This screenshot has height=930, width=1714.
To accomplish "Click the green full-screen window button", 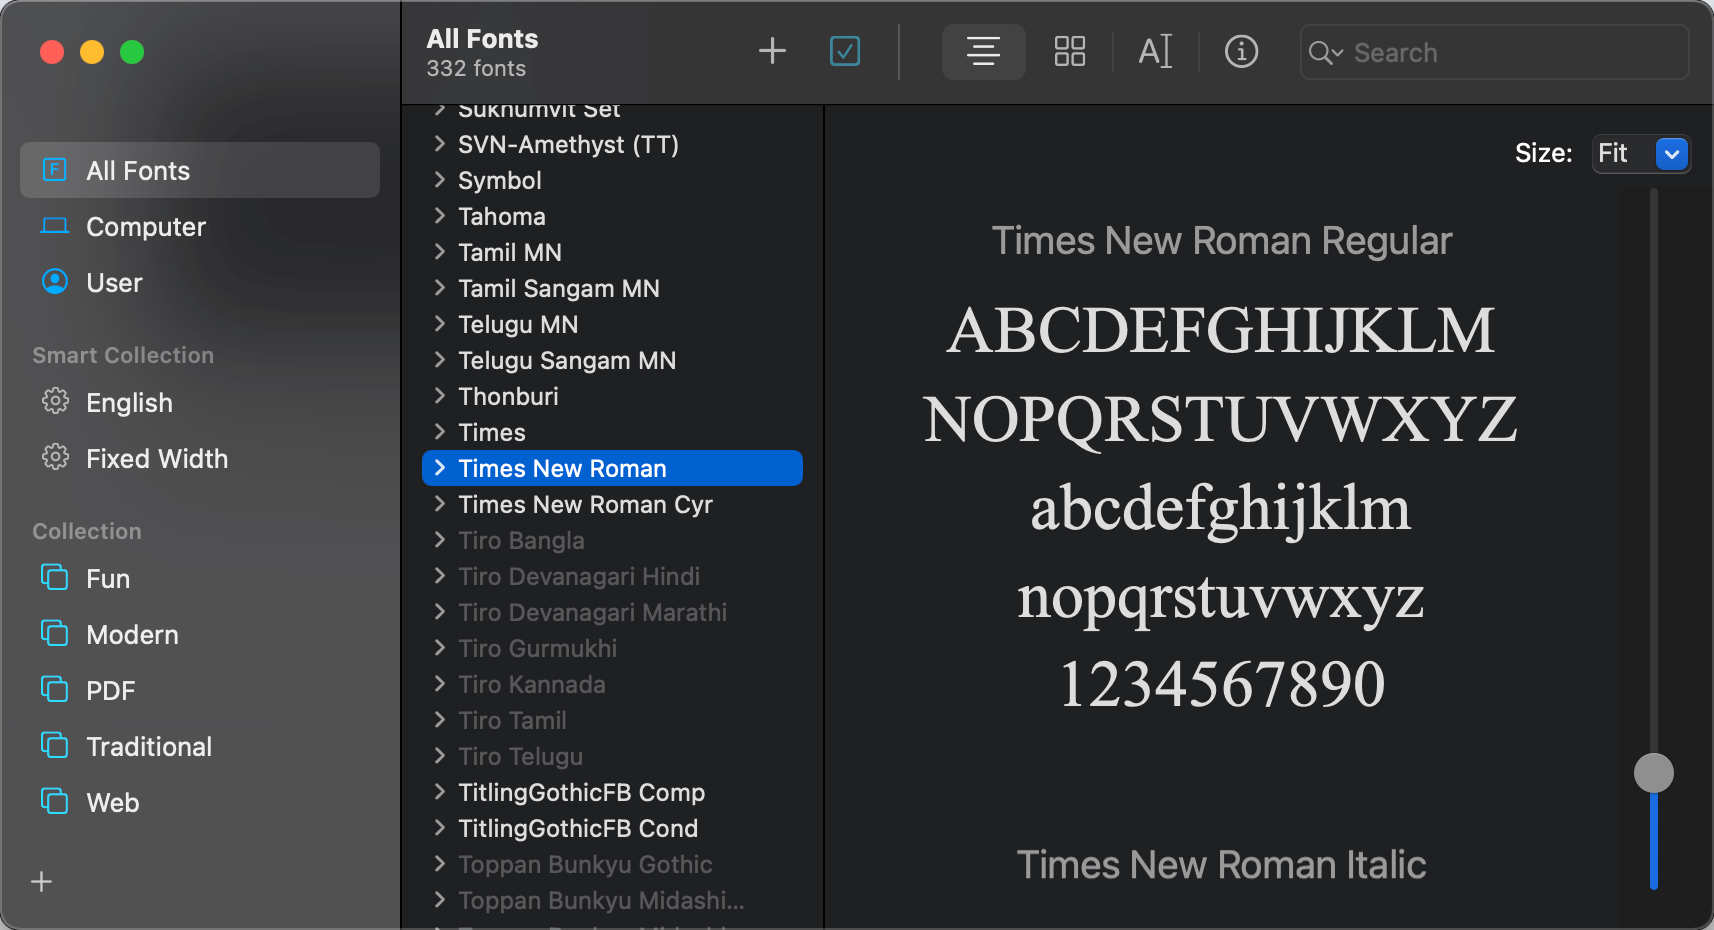I will (x=132, y=52).
